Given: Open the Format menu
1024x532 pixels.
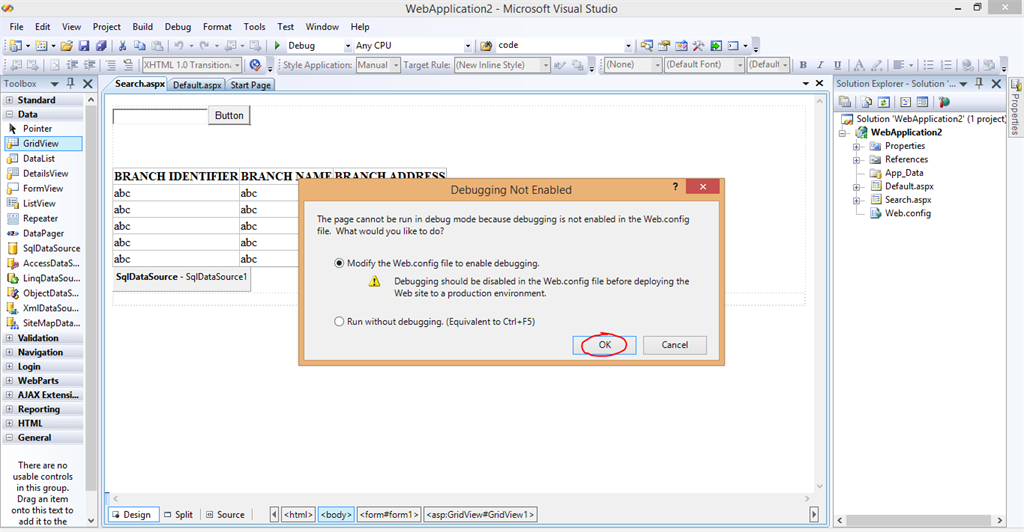Looking at the screenshot, I should [x=217, y=27].
